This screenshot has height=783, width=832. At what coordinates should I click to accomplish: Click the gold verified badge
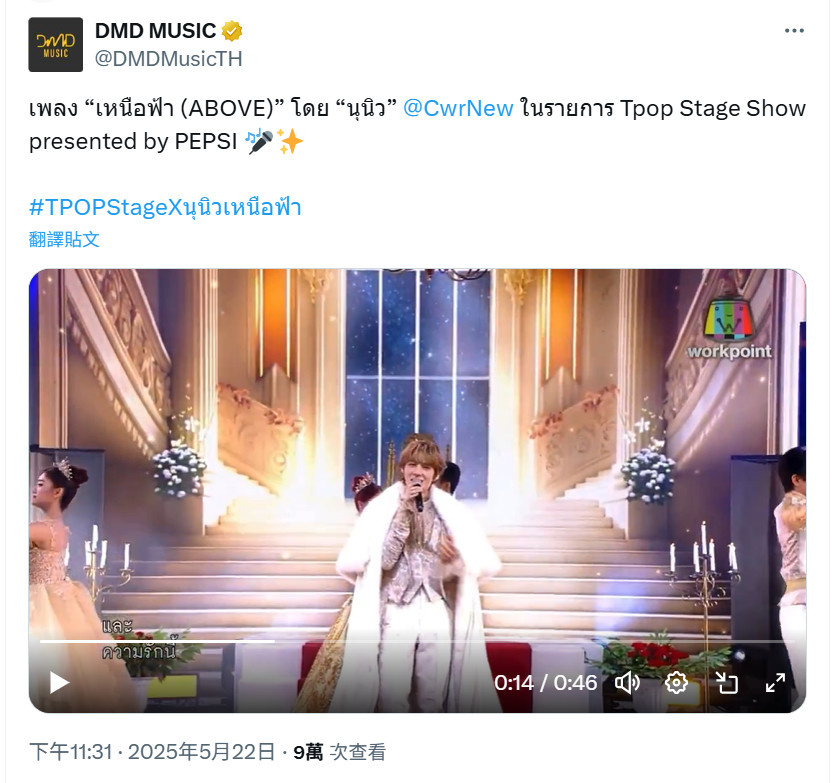[232, 31]
